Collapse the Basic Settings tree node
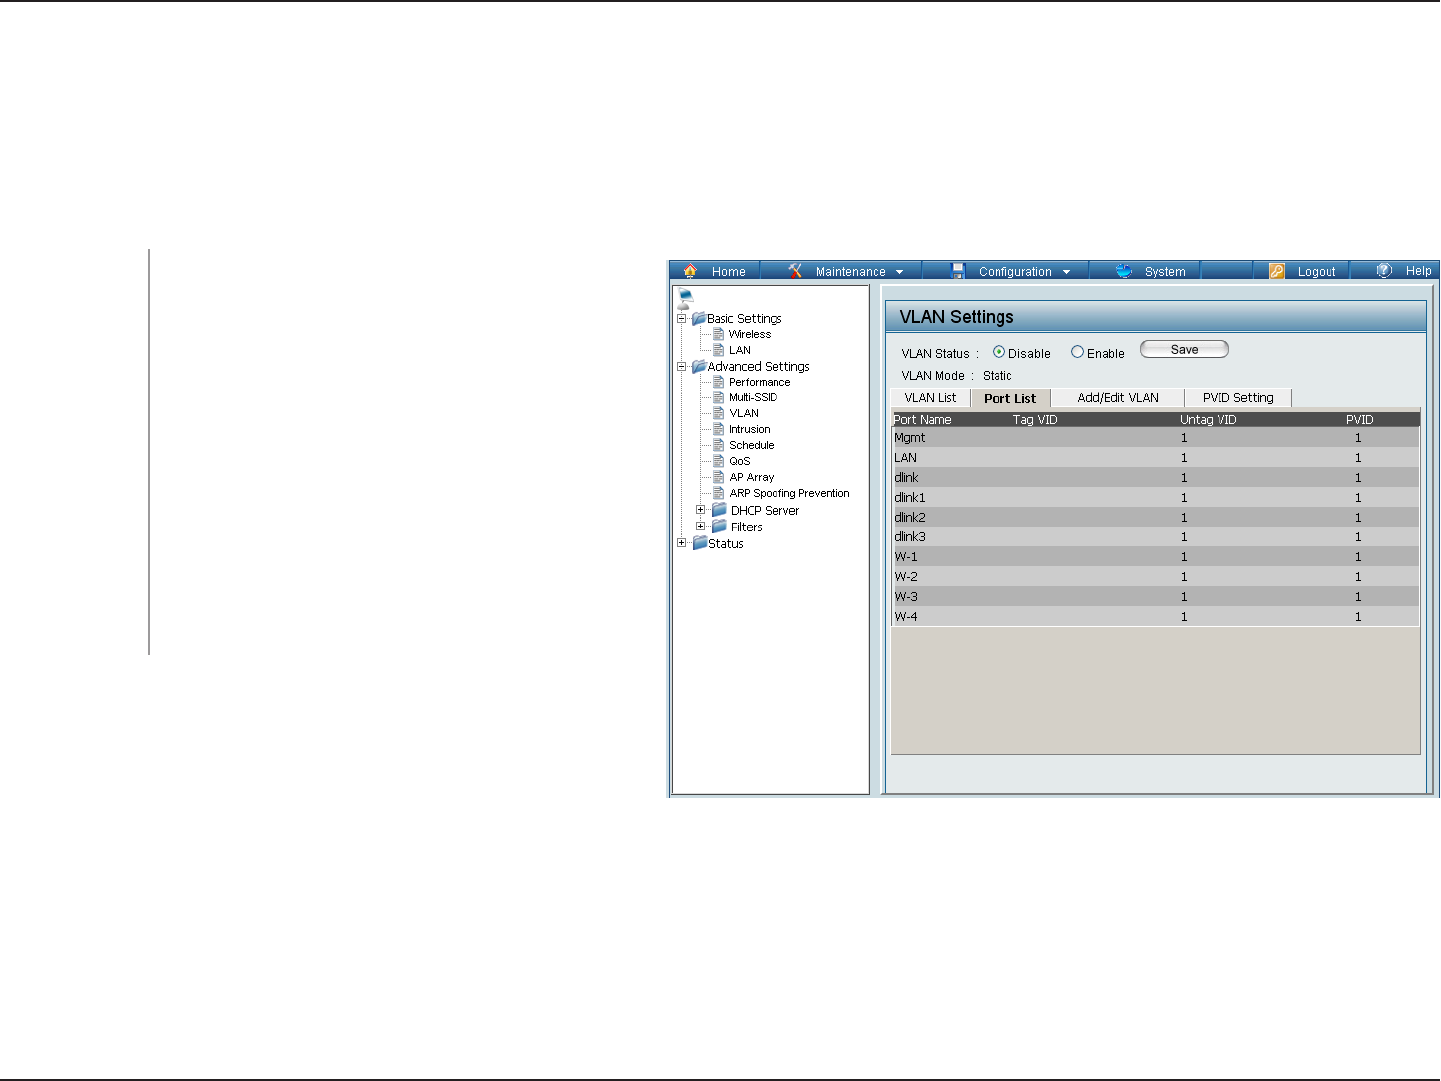1441x1081 pixels. [x=682, y=319]
